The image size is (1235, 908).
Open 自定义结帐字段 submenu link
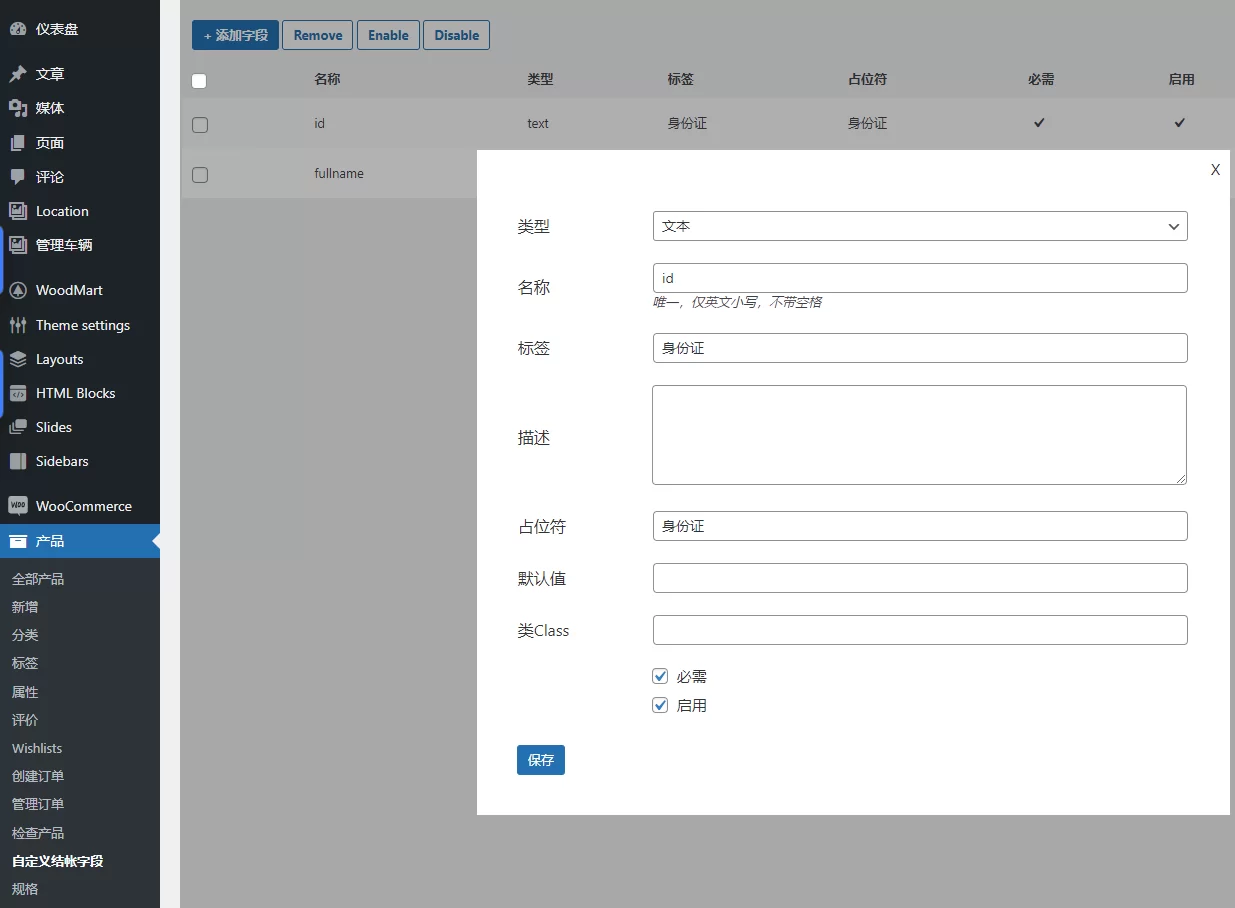[x=58, y=861]
